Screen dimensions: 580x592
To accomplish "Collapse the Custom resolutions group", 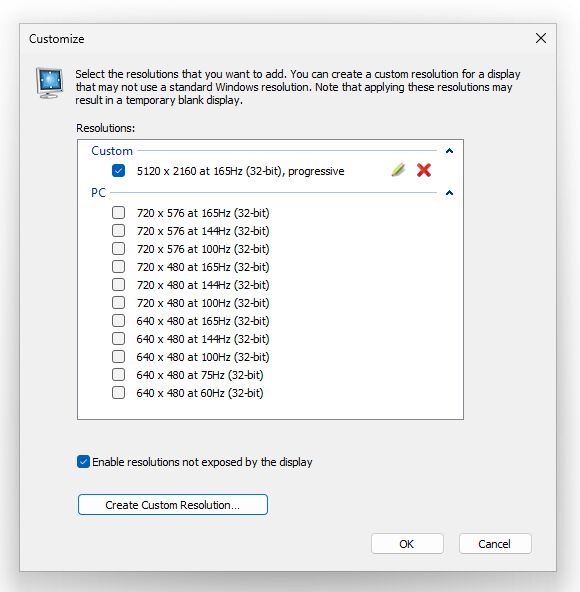I will click(x=449, y=151).
